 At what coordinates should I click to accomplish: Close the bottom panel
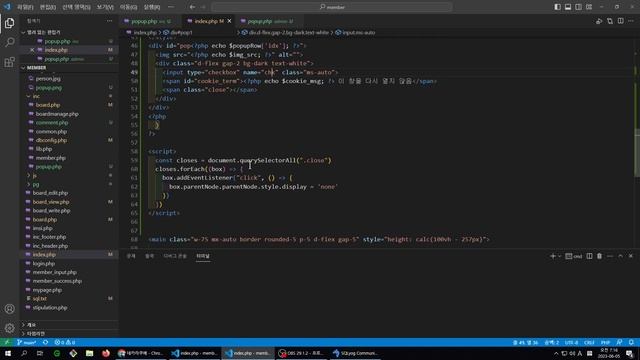pyautogui.click(x=631, y=256)
